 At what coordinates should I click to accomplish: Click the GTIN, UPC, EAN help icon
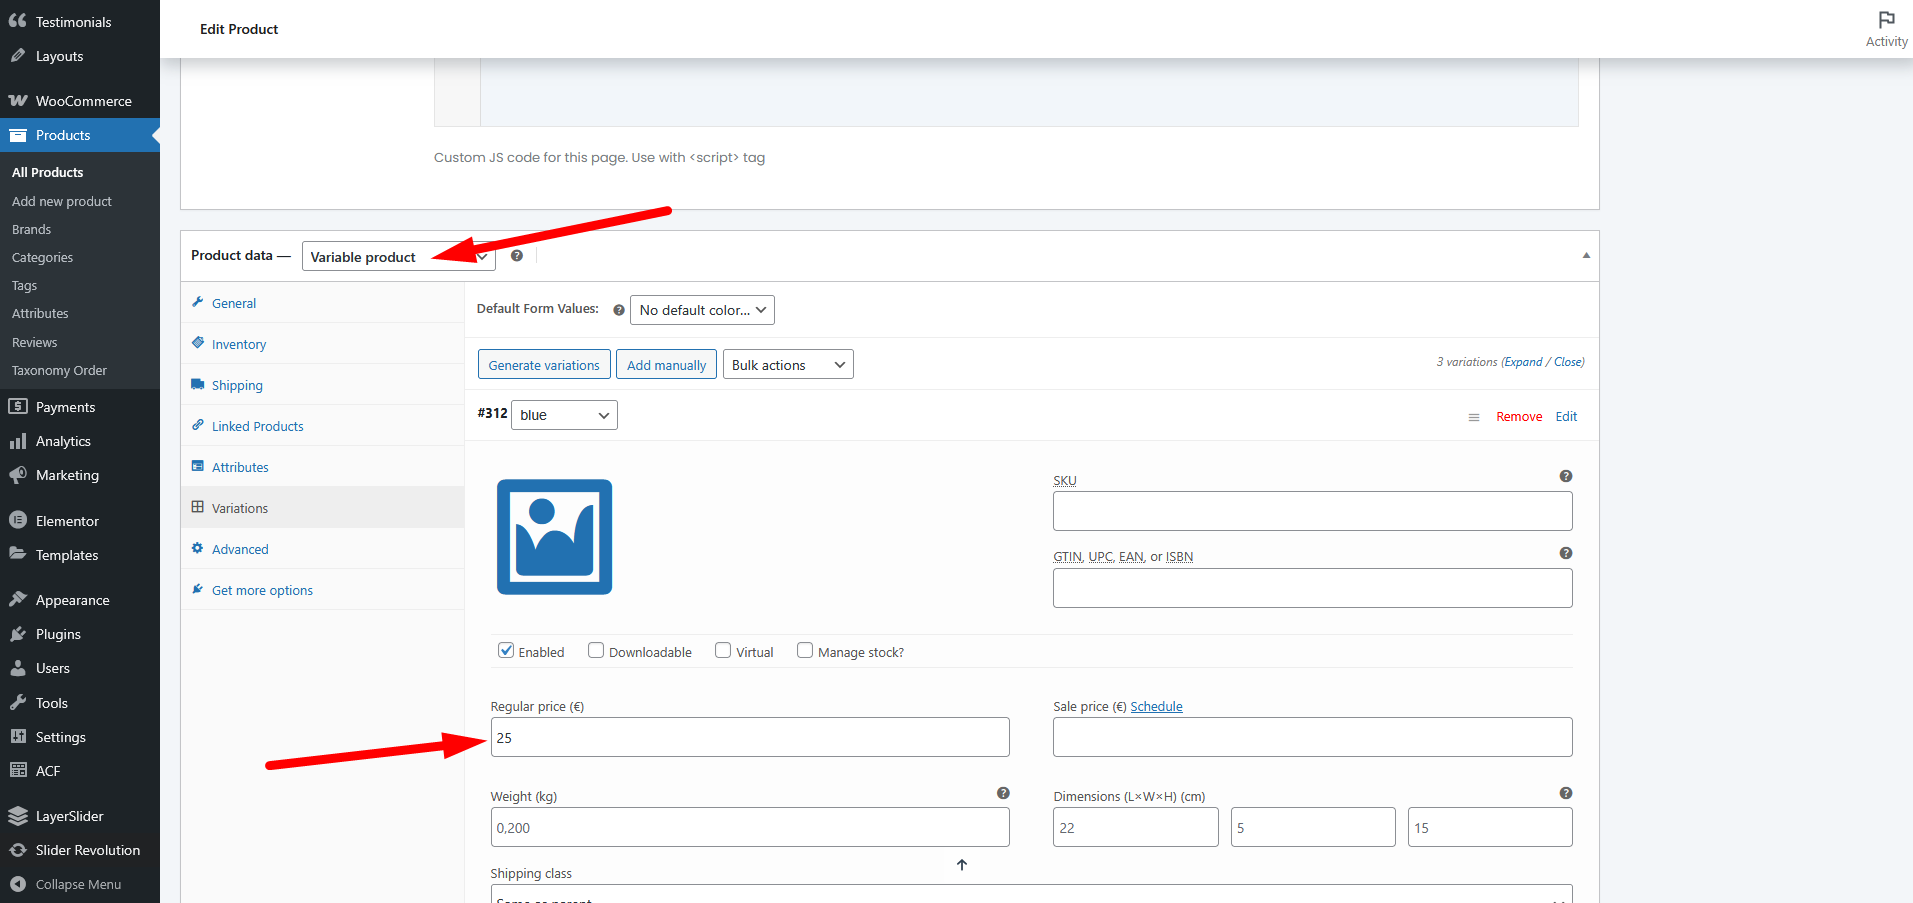1565,554
